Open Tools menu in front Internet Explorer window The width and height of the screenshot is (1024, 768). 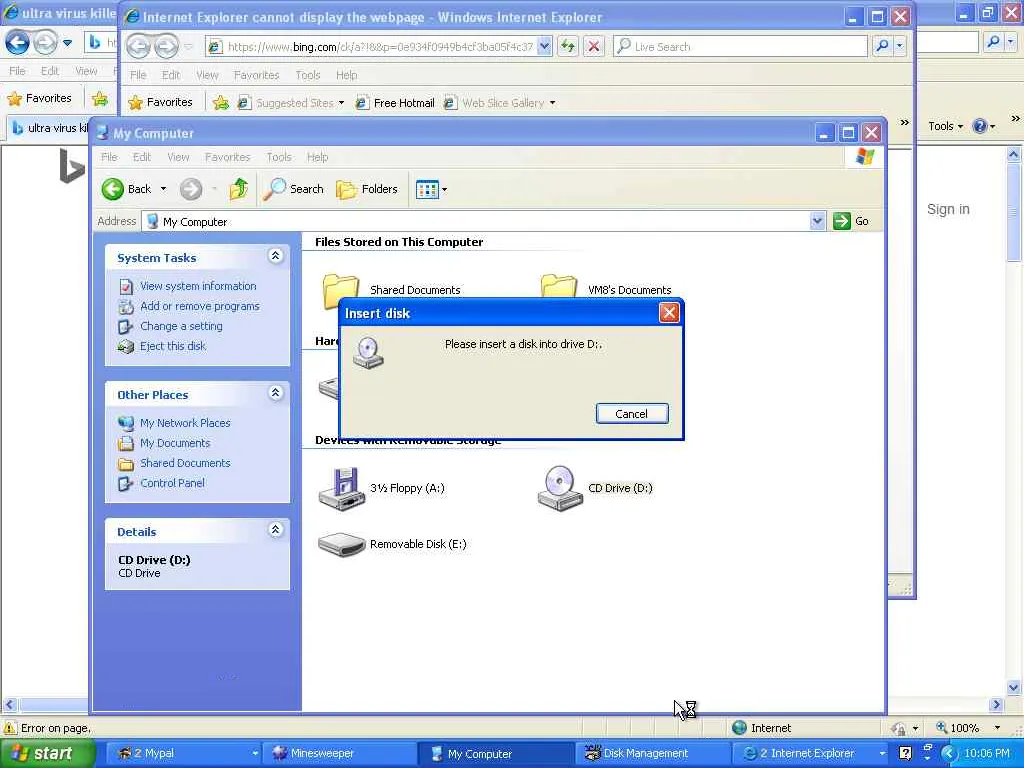308,75
